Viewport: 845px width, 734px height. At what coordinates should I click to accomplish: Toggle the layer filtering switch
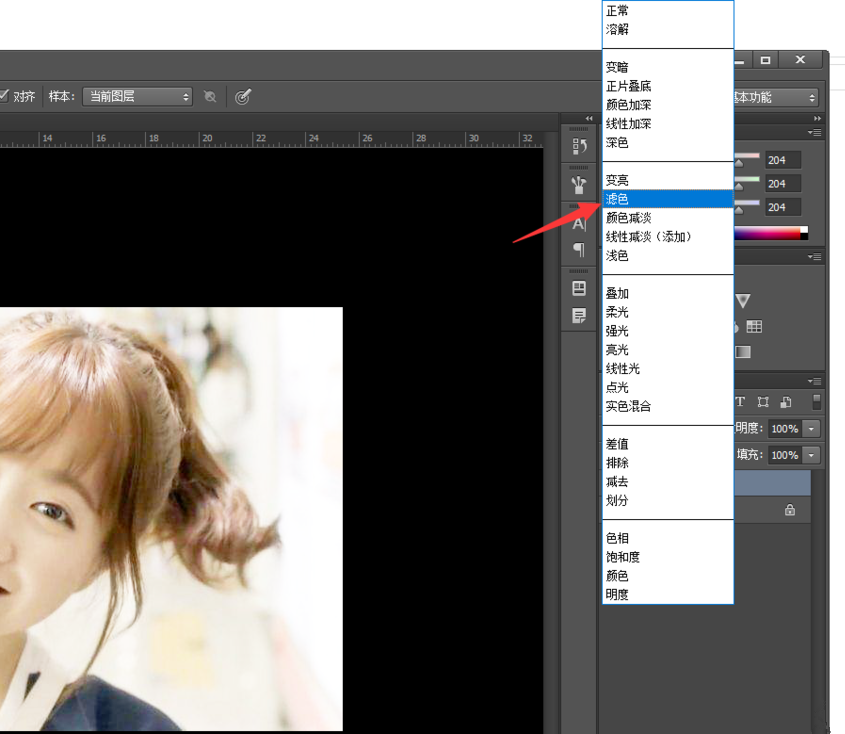[816, 402]
